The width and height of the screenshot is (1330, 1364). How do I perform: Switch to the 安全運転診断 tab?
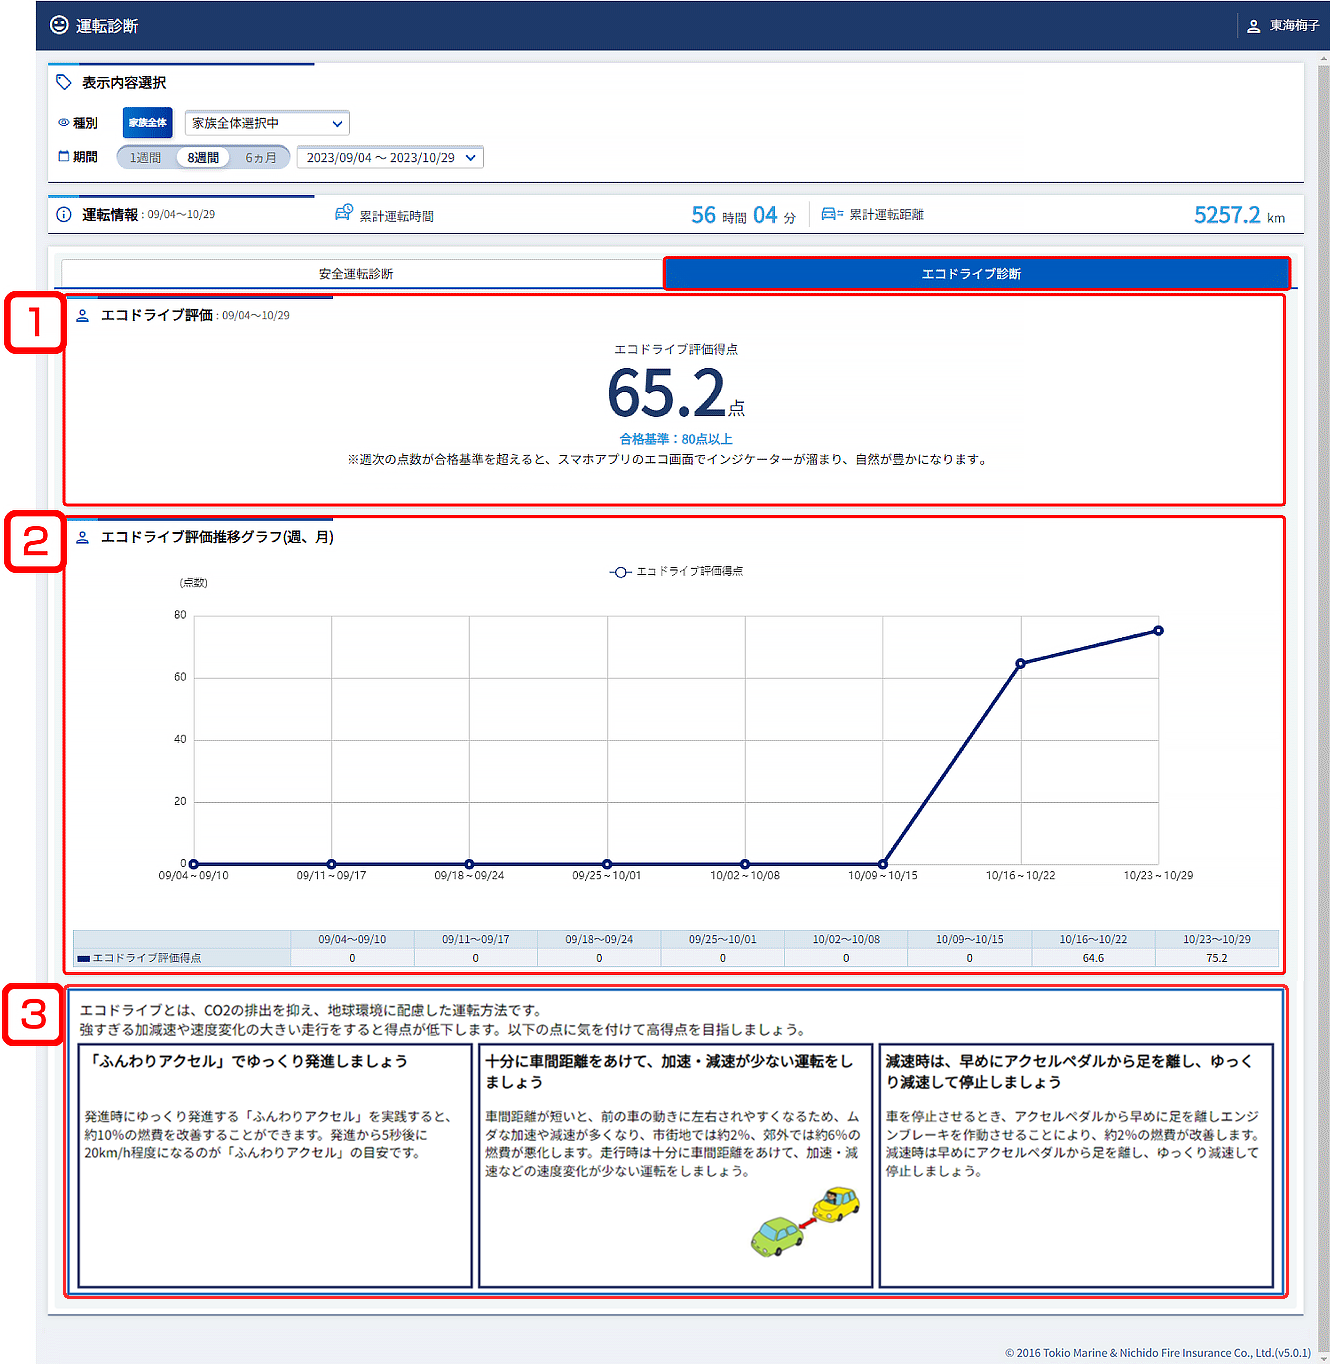(357, 274)
